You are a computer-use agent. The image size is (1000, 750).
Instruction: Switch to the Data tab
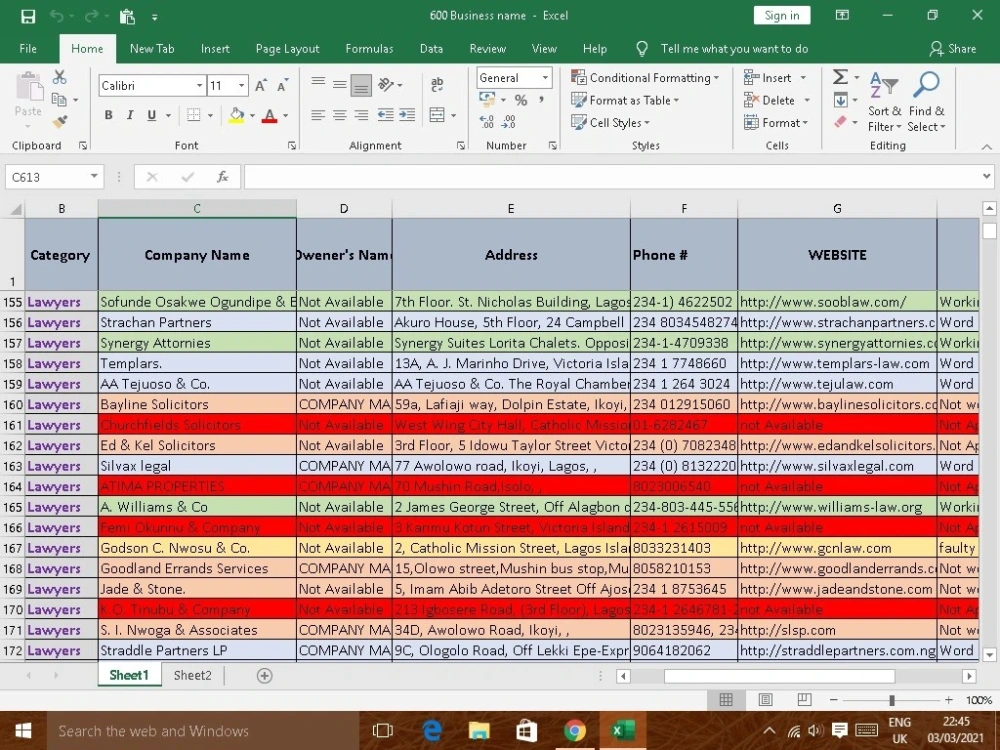pyautogui.click(x=431, y=48)
